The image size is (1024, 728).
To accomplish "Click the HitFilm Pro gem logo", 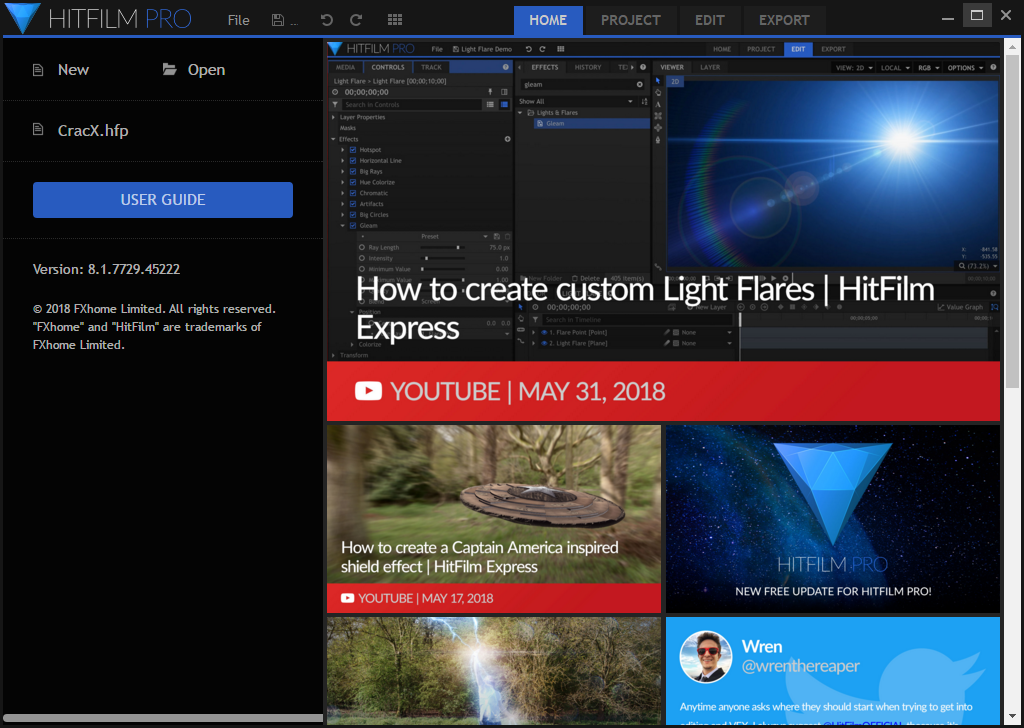I will click(22, 18).
